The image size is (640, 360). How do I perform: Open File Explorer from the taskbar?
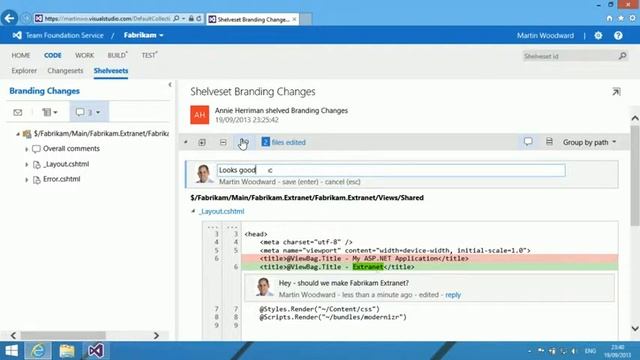click(x=67, y=351)
